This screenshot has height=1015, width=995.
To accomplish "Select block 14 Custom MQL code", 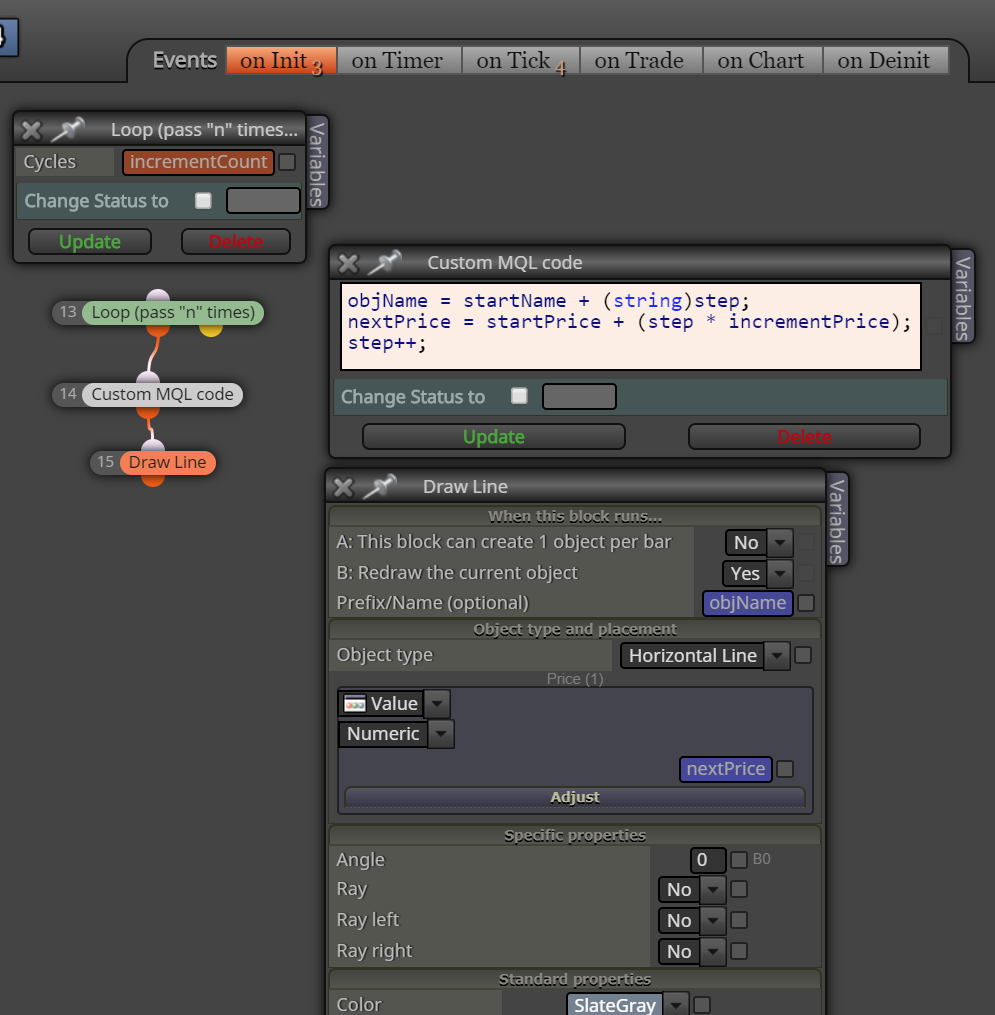I will point(162,395).
